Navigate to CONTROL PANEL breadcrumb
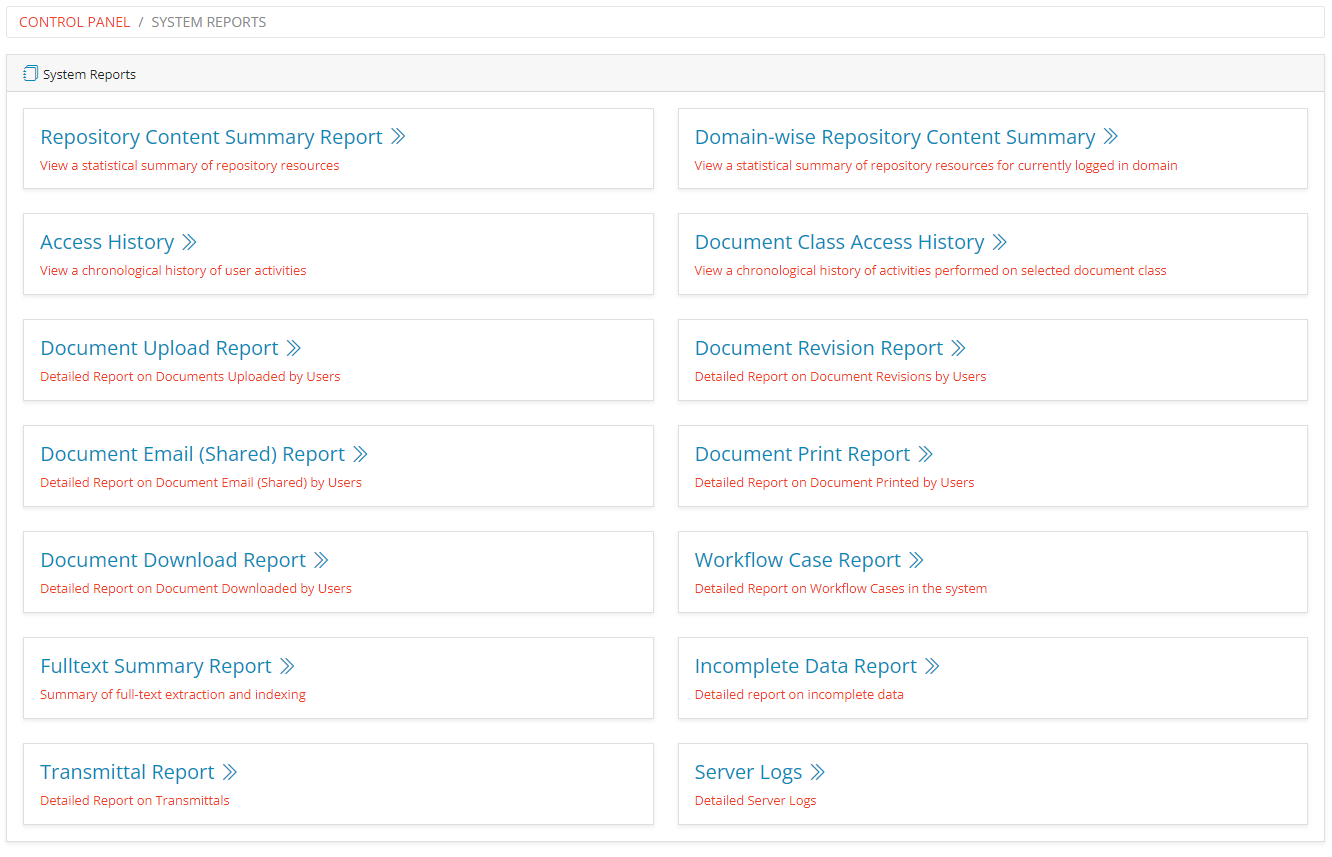The height and width of the screenshot is (857, 1332). click(x=74, y=21)
